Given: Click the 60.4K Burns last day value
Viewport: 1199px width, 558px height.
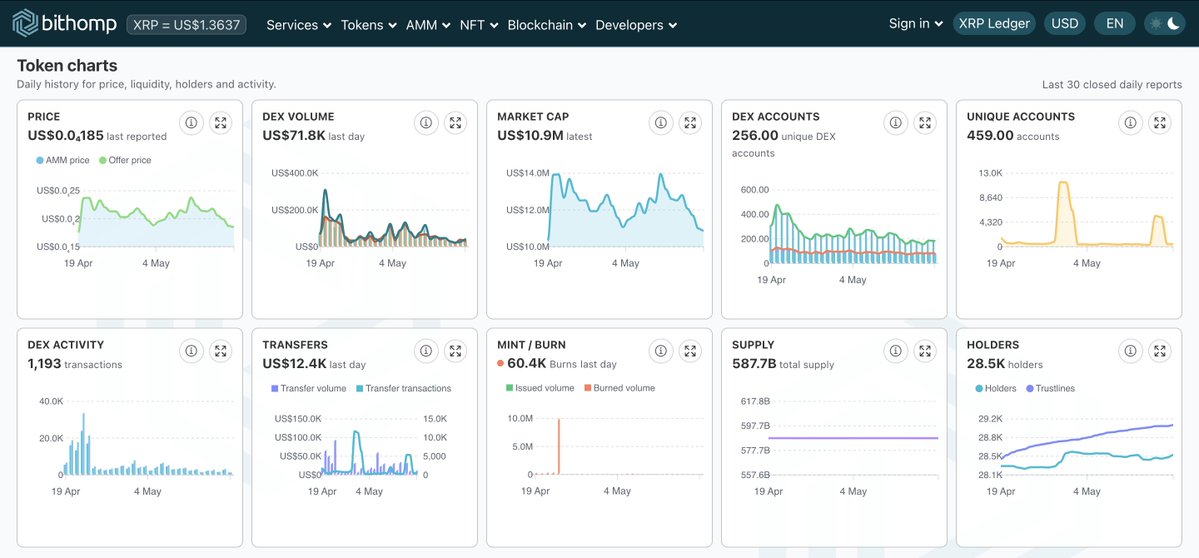Looking at the screenshot, I should [x=527, y=364].
